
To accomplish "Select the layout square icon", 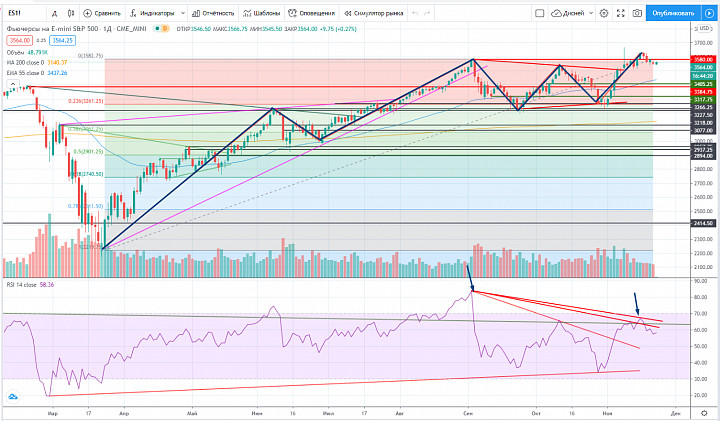I will (540, 13).
